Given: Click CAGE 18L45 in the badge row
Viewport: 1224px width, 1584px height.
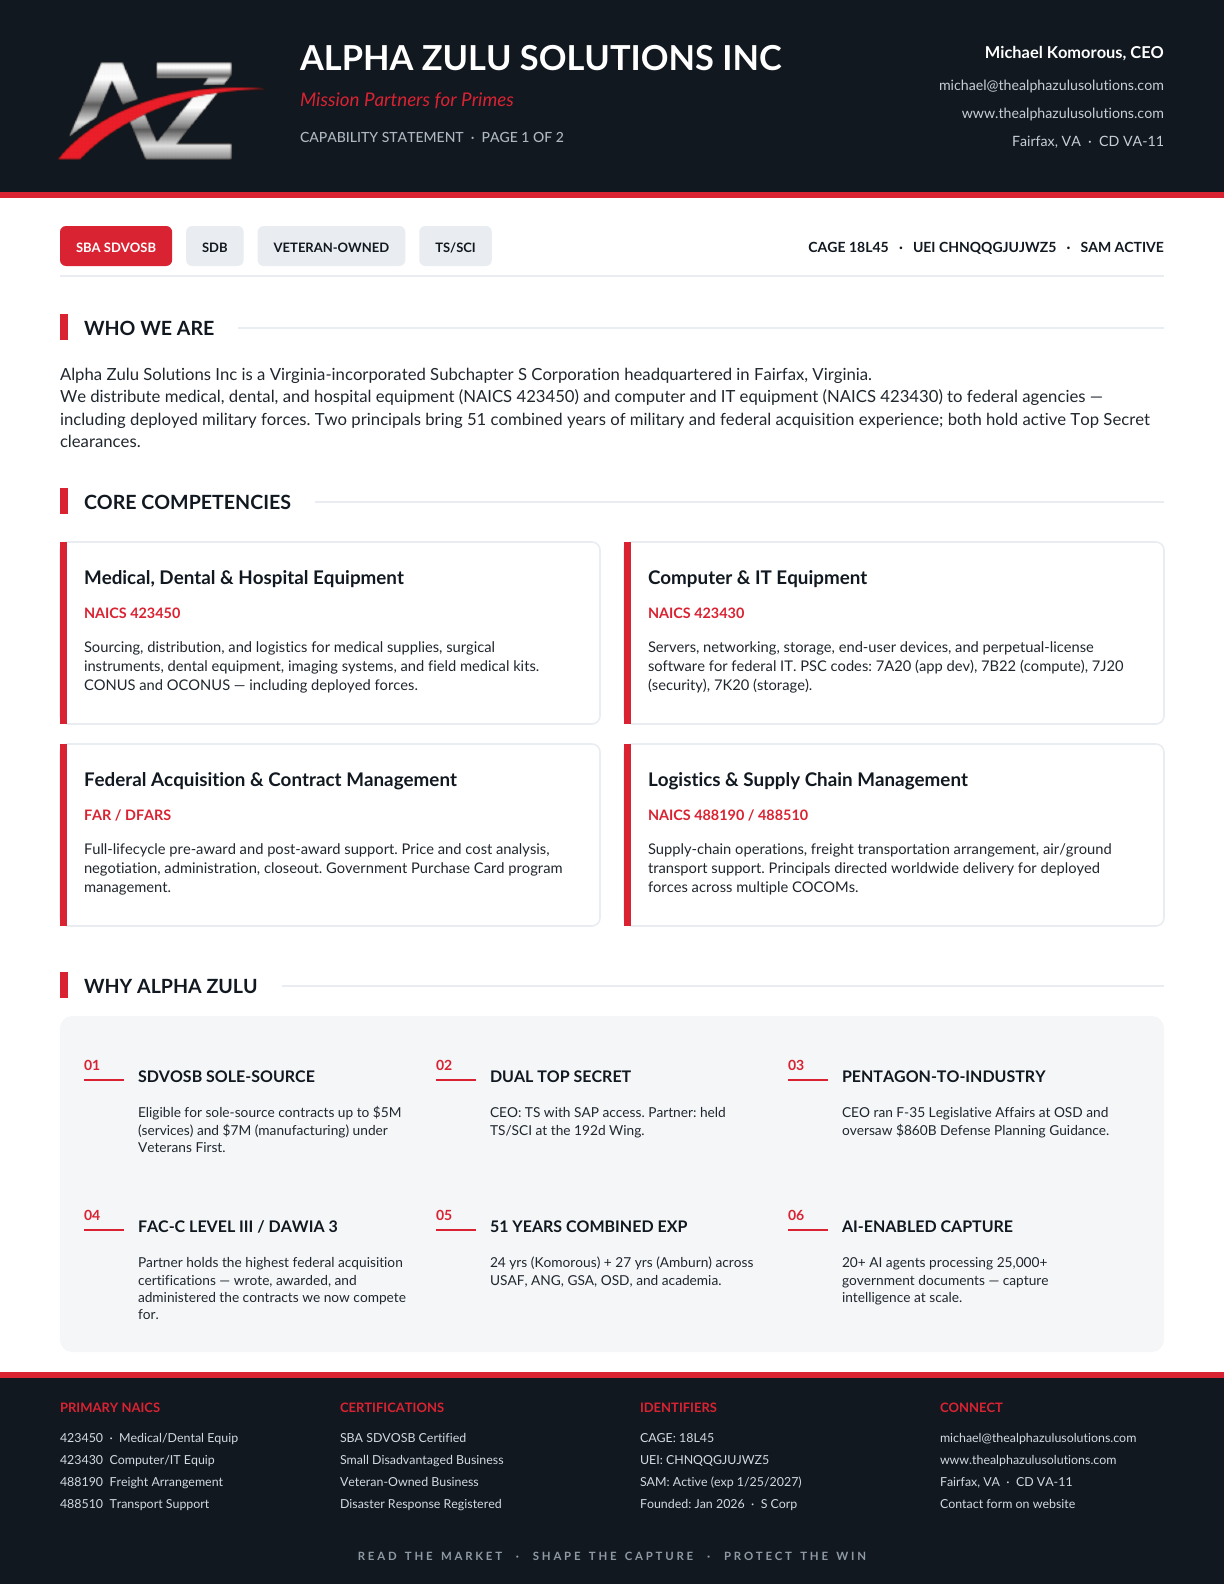Looking at the screenshot, I should pos(848,247).
